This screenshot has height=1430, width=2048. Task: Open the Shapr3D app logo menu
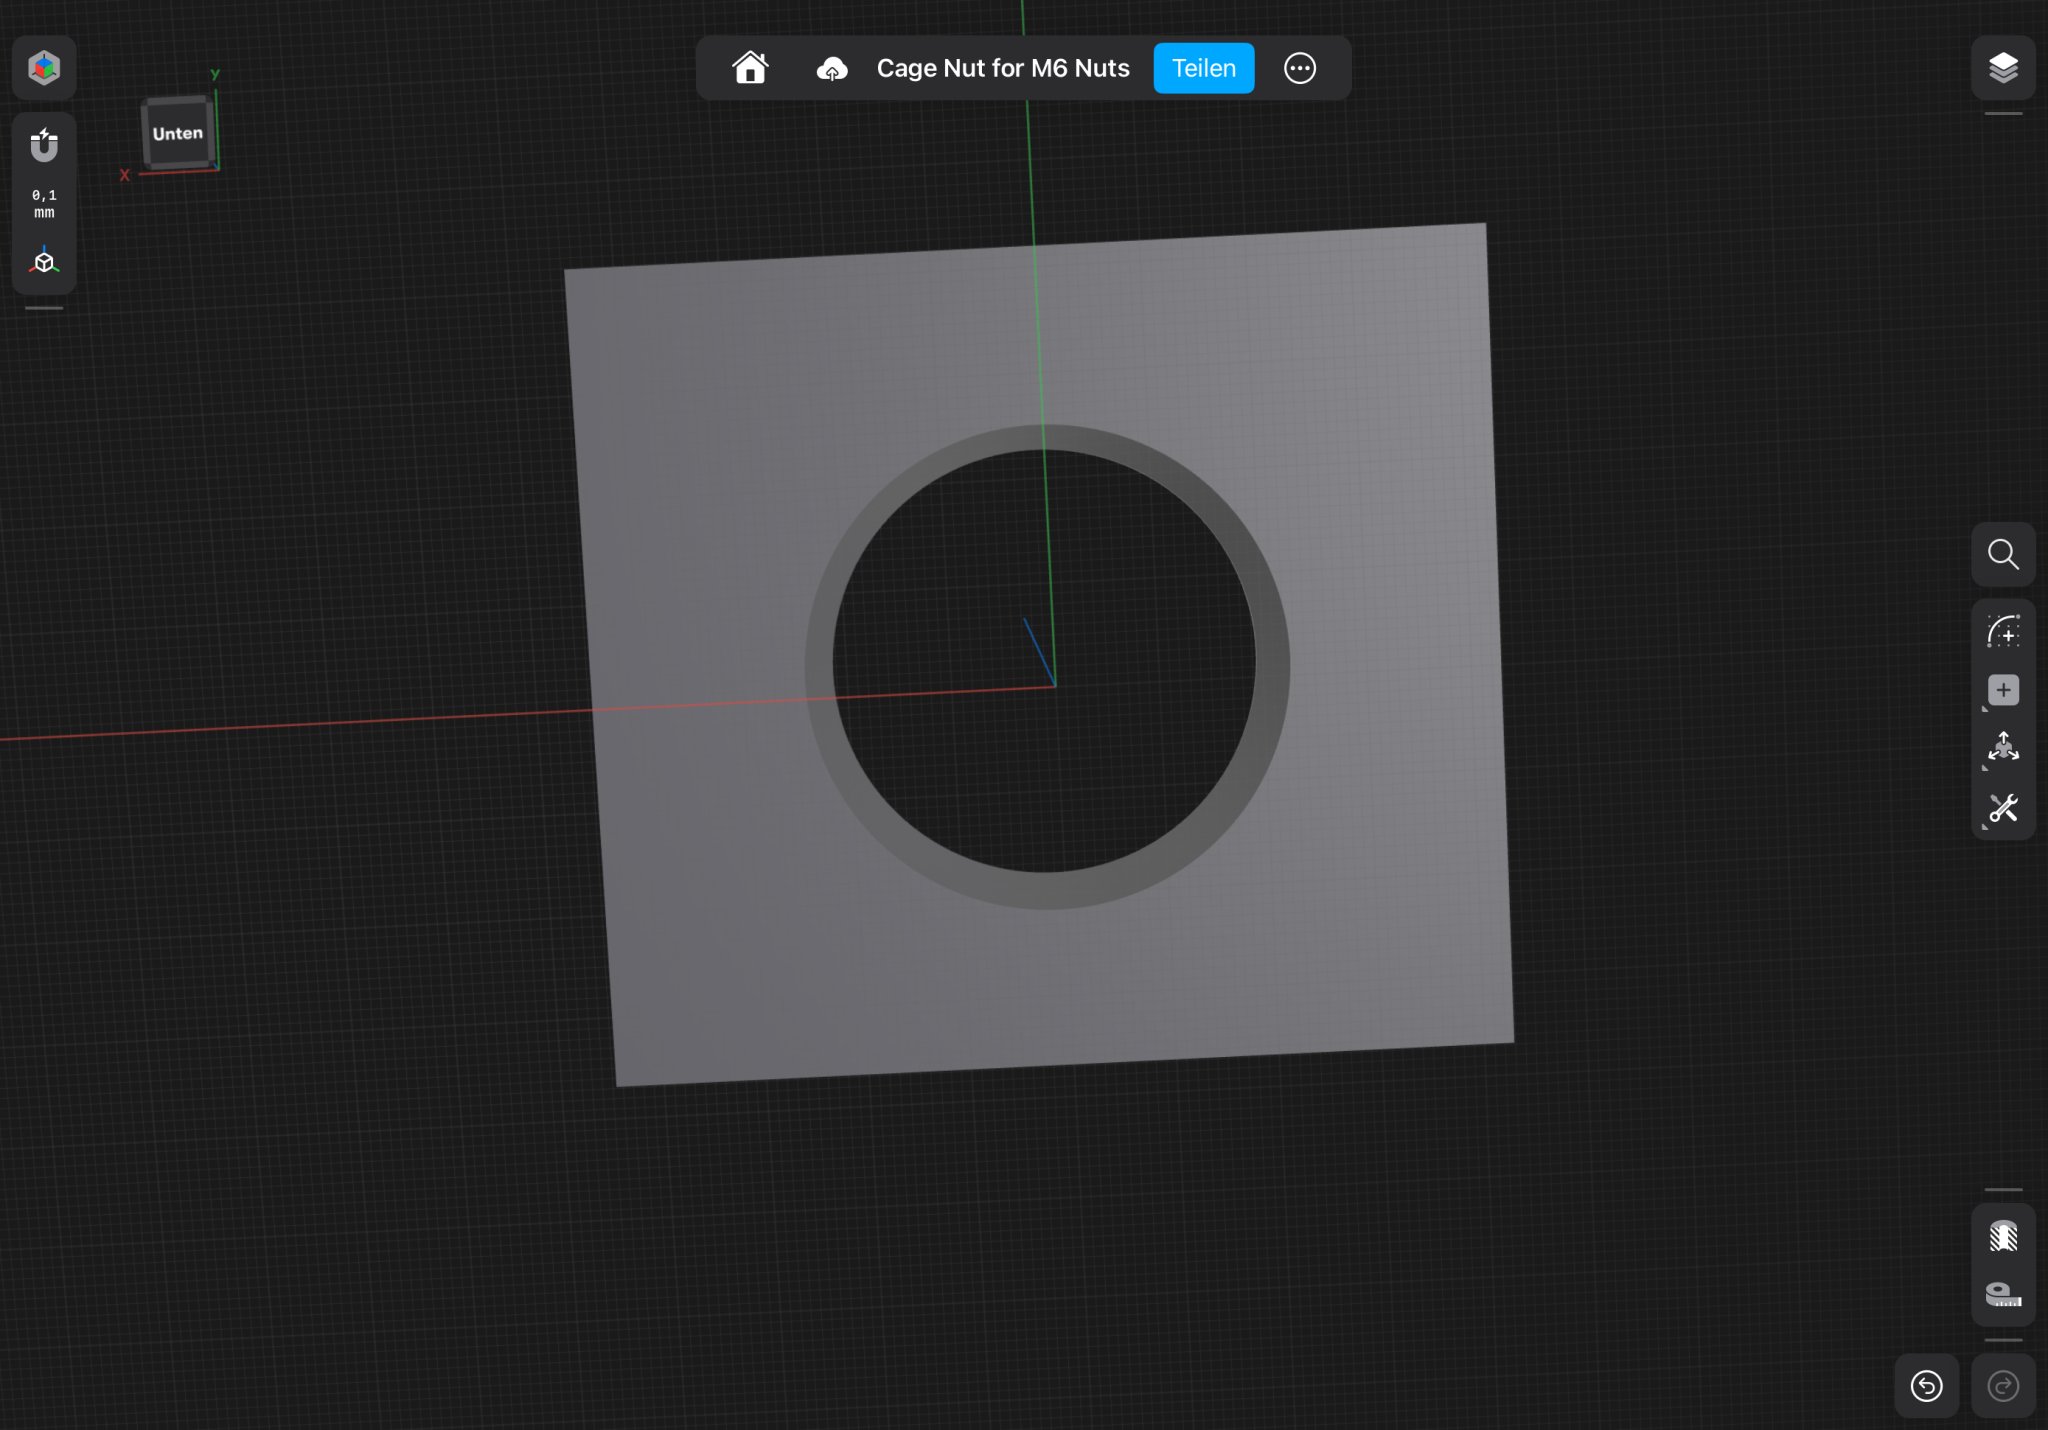[x=44, y=68]
